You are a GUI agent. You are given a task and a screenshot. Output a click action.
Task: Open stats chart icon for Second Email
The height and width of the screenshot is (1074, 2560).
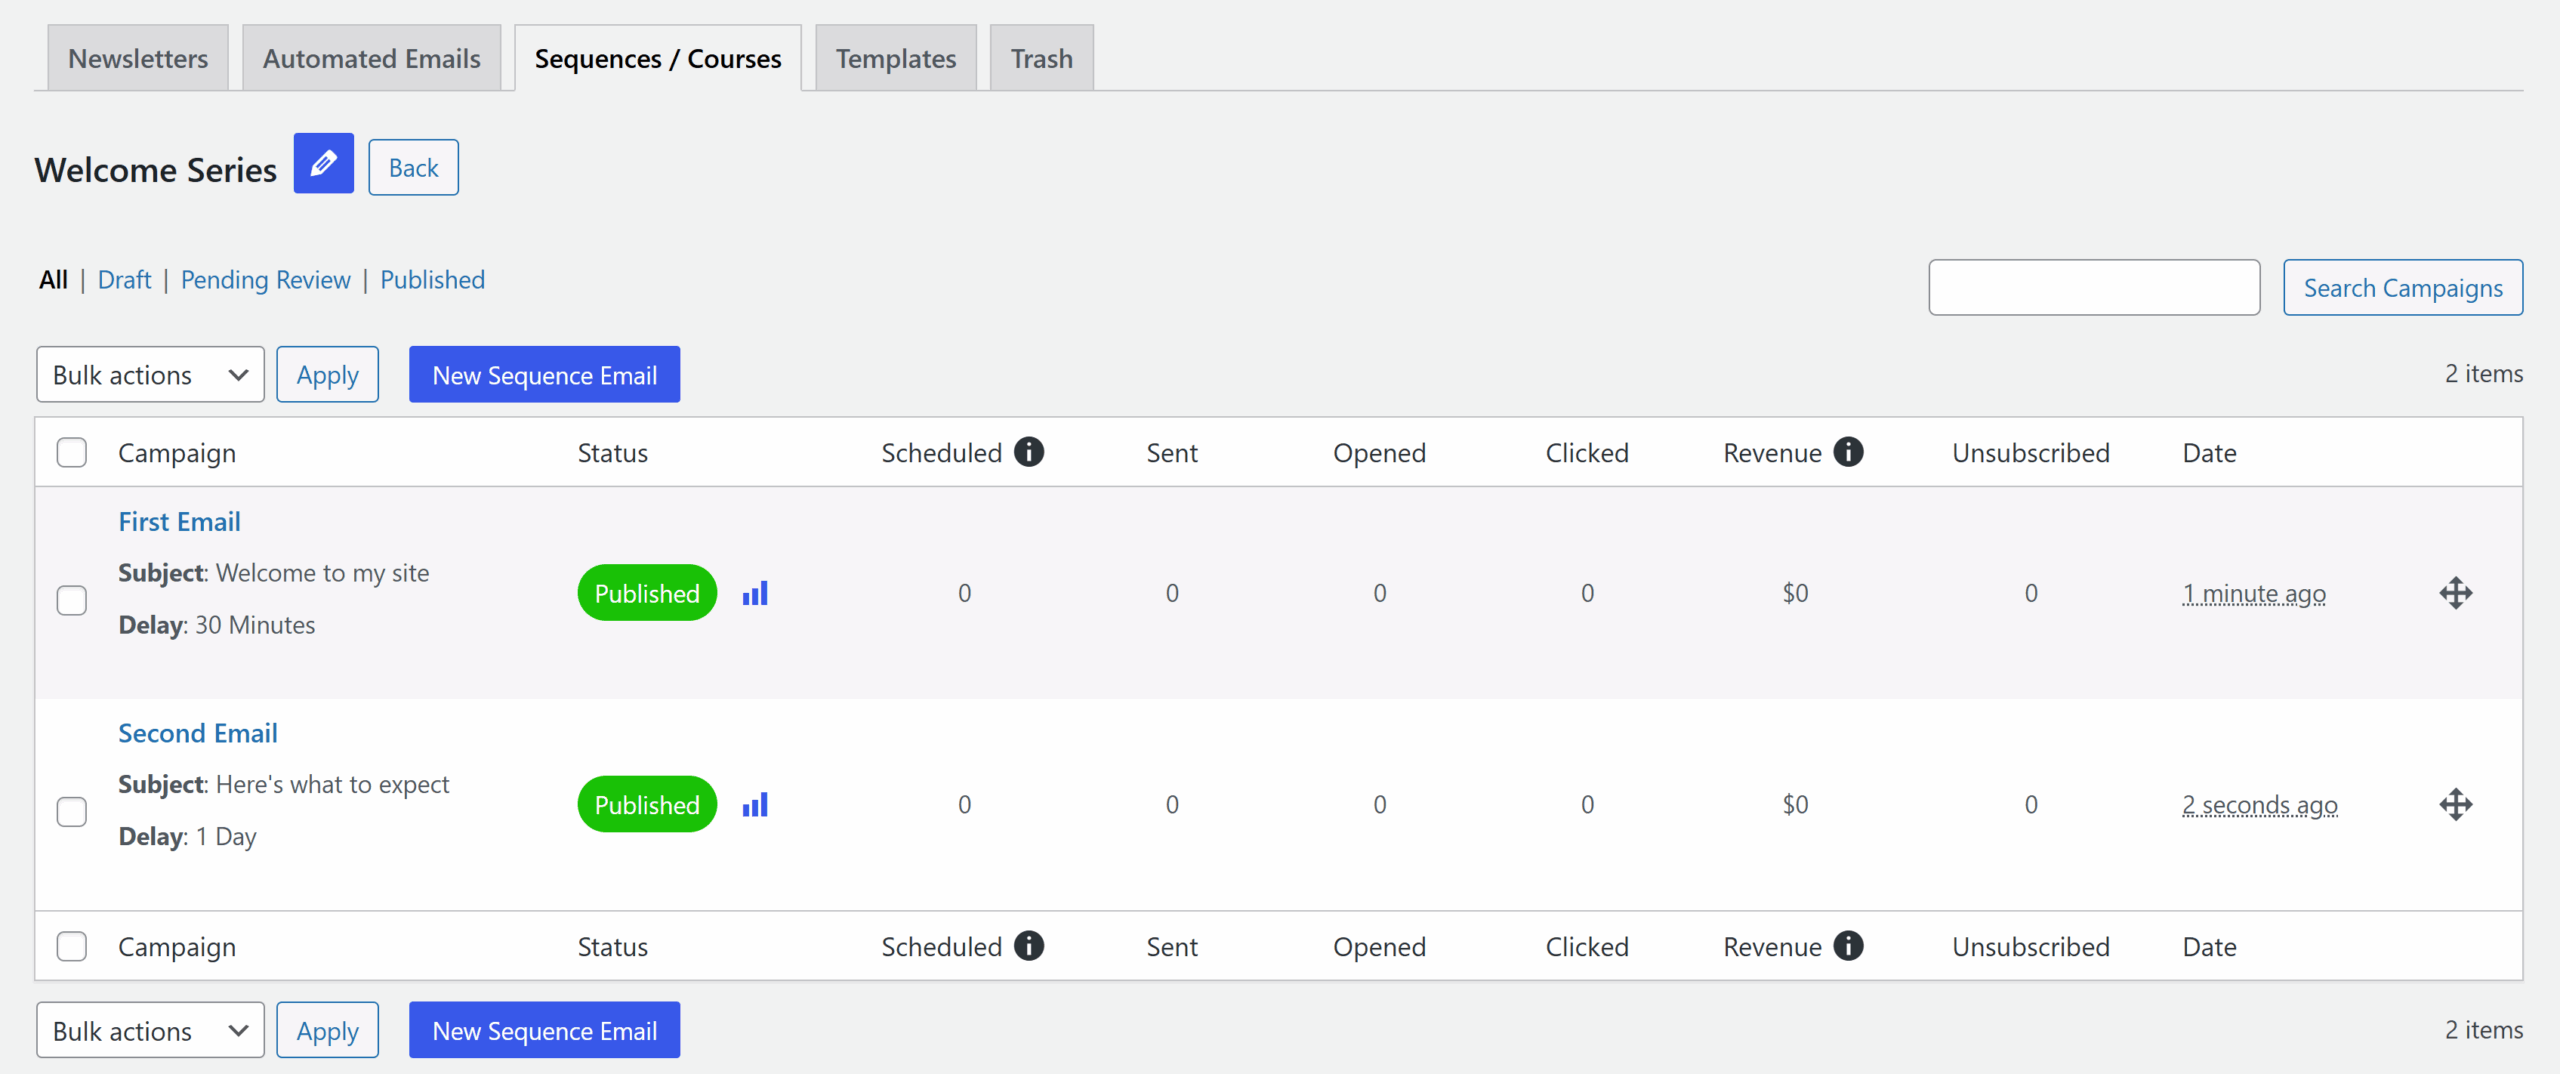point(755,805)
